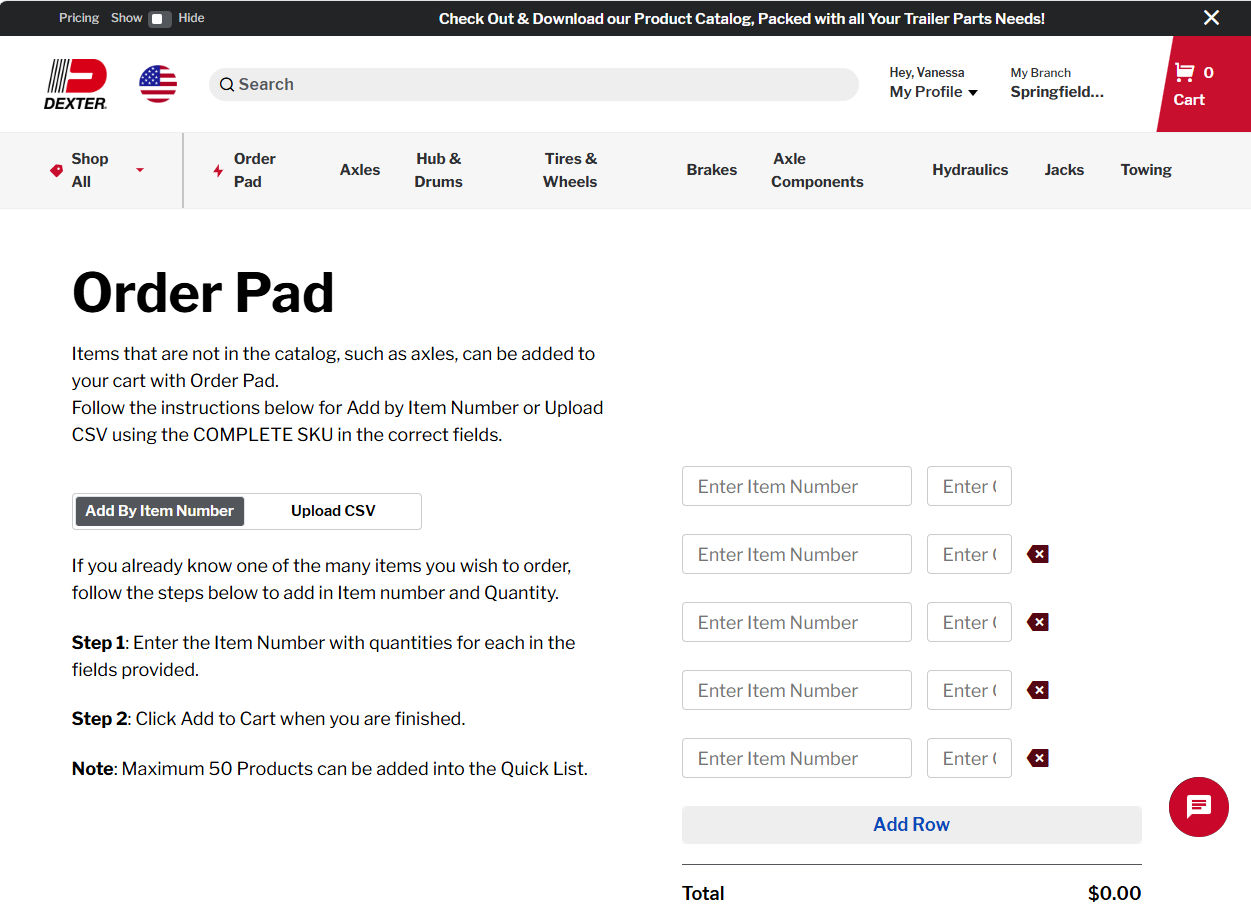Screen dimensions: 1251x905
Task: Go to the Hydraulics category
Action: click(x=970, y=170)
